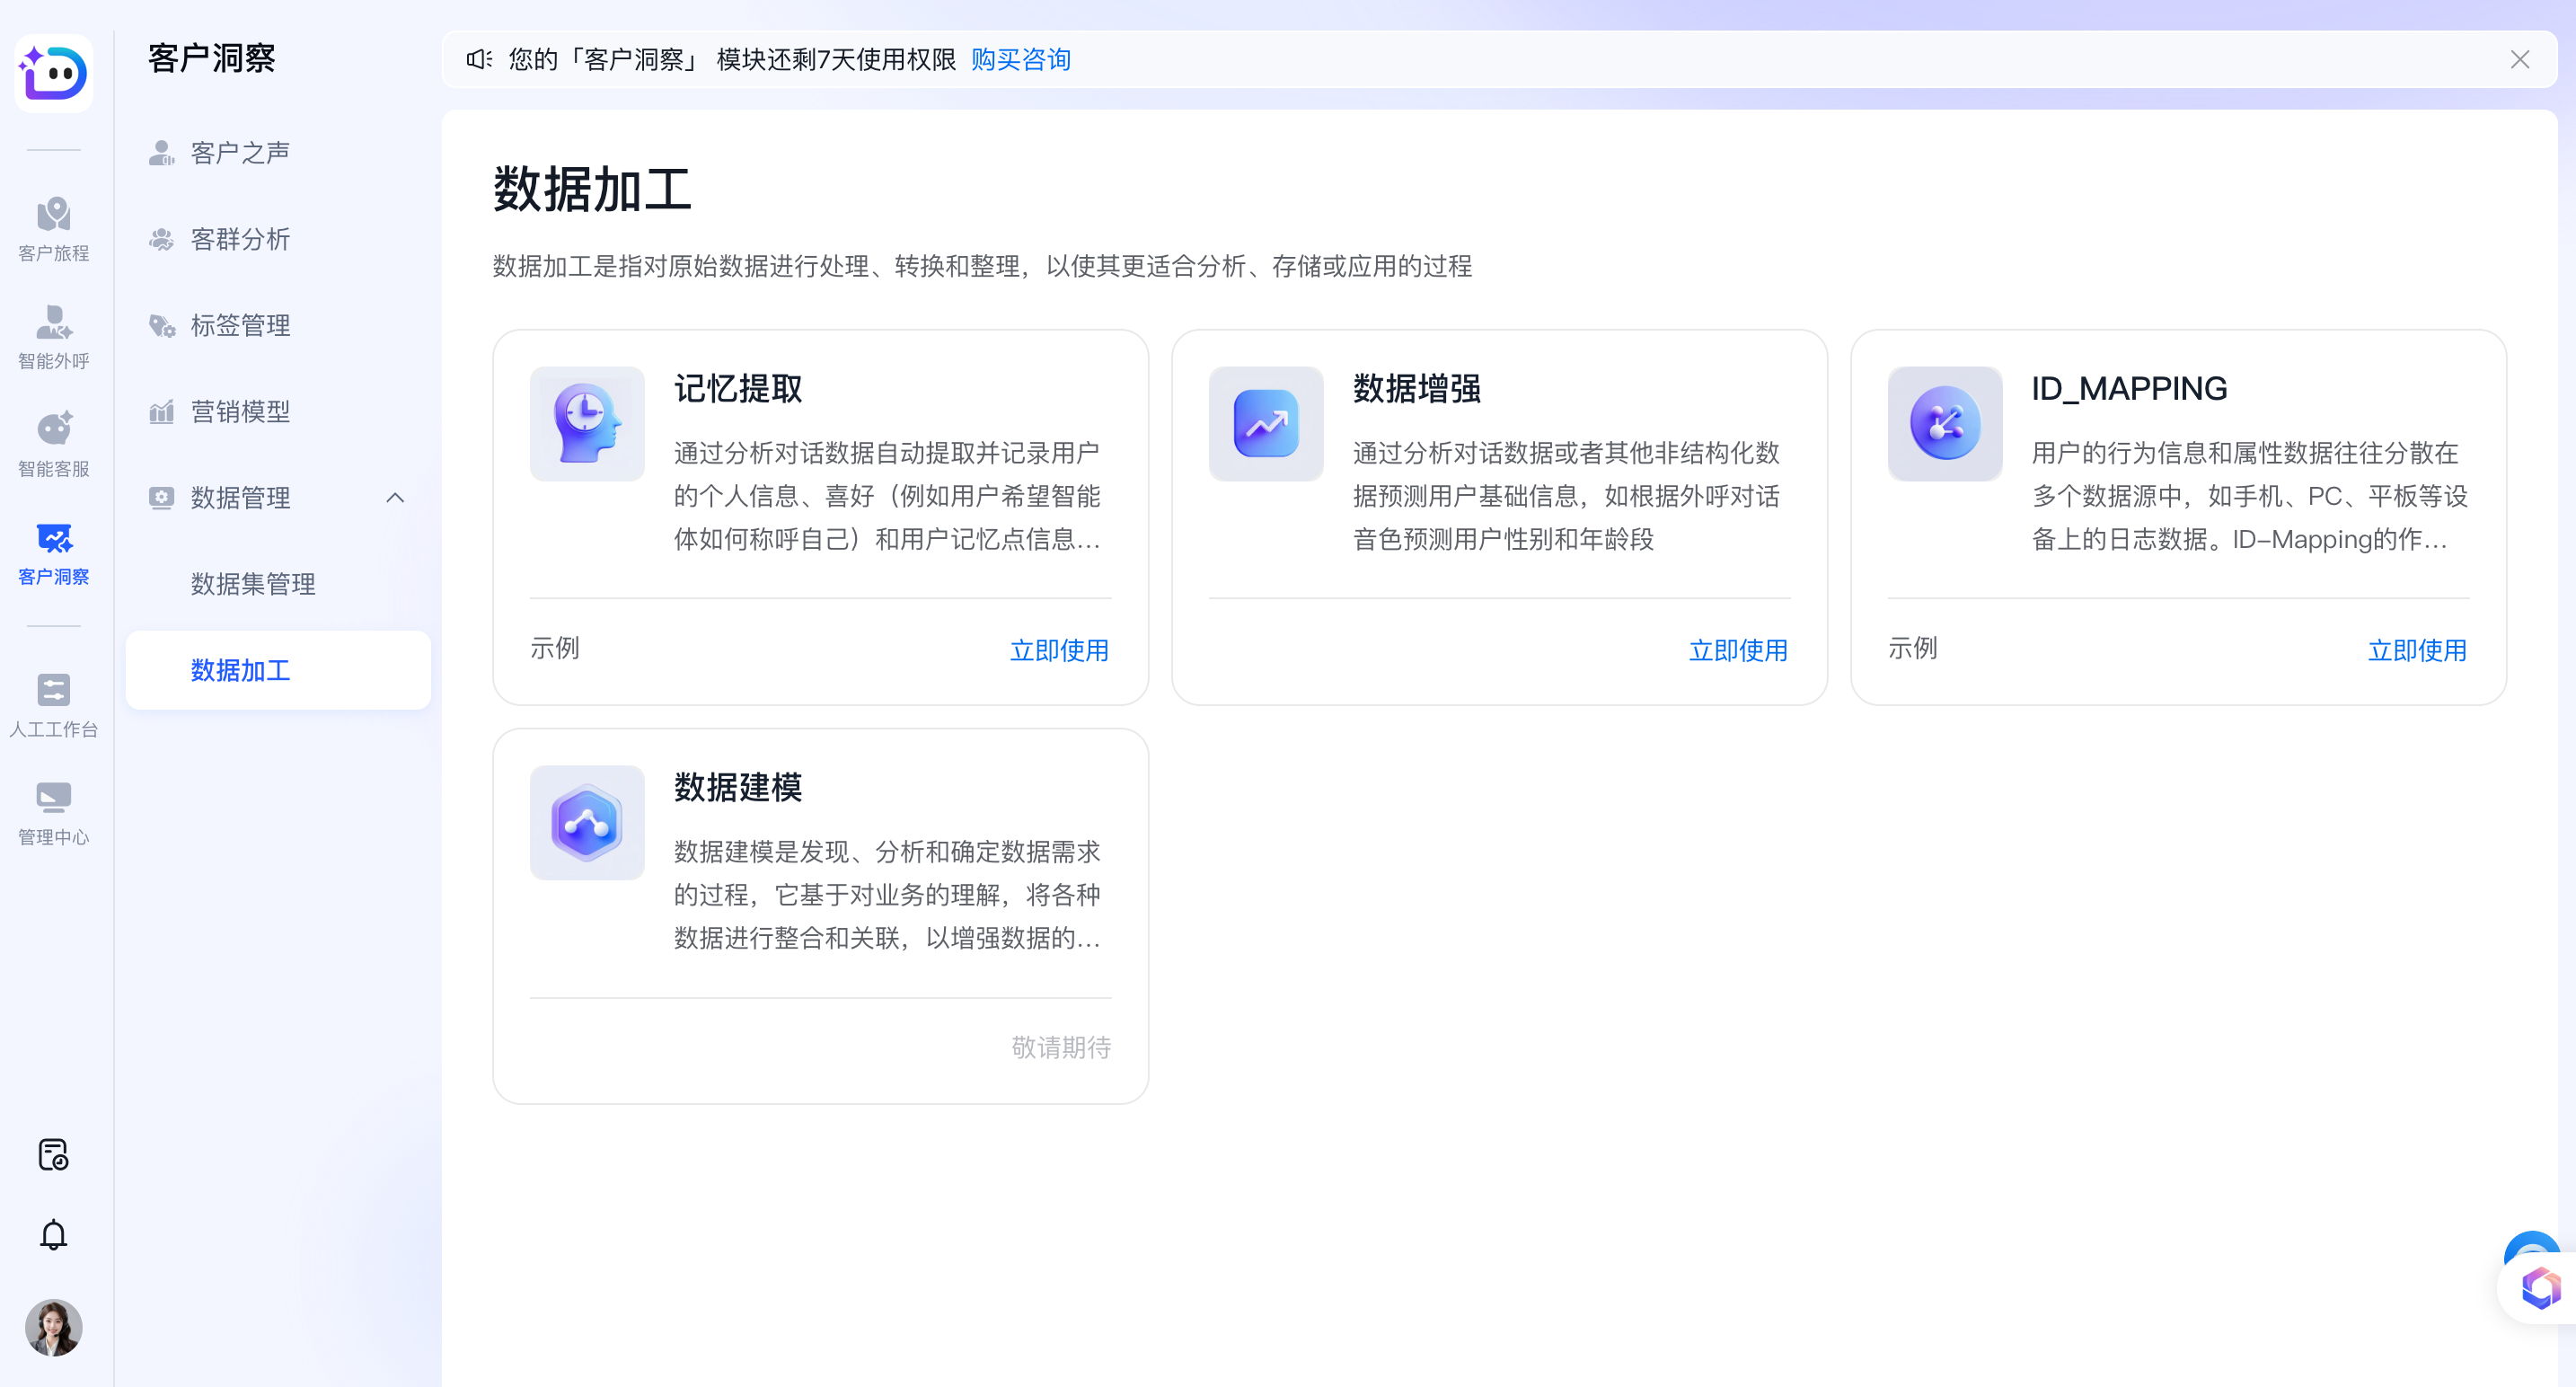Click the 购买咨询 link in the banner
This screenshot has width=2576, height=1387.
(1020, 59)
